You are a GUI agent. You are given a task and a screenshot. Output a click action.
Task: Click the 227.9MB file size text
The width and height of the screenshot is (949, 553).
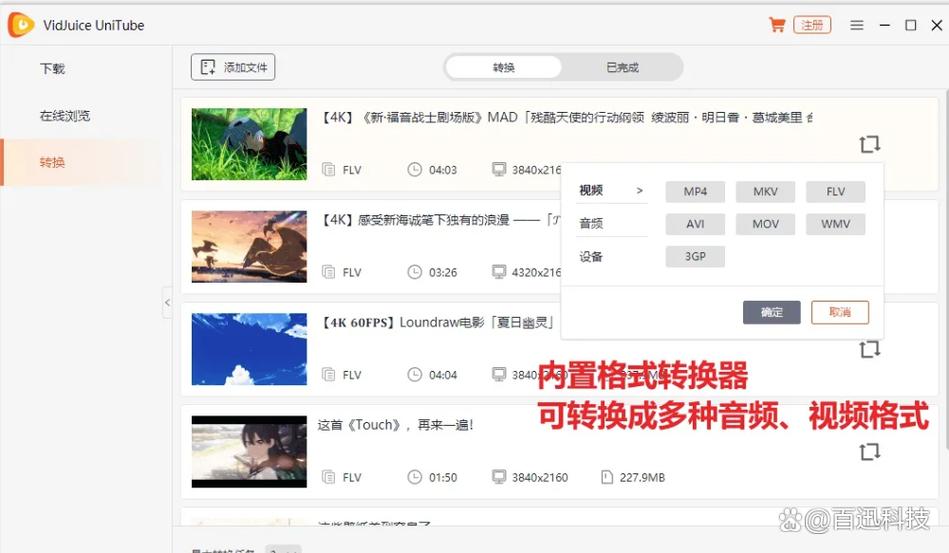pos(642,477)
